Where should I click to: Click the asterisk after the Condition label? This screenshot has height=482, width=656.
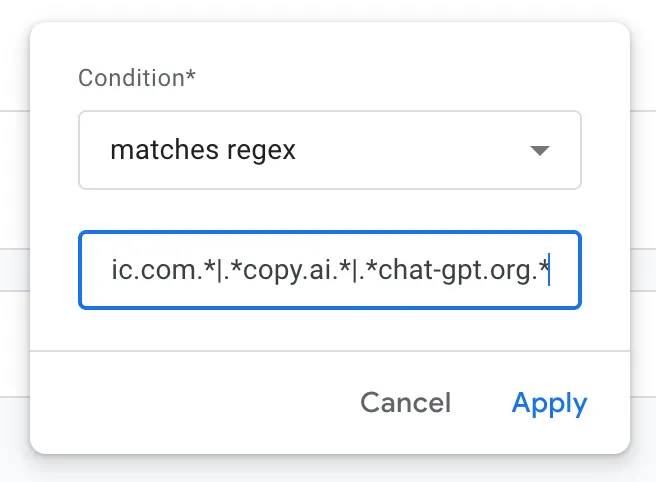pyautogui.click(x=190, y=74)
